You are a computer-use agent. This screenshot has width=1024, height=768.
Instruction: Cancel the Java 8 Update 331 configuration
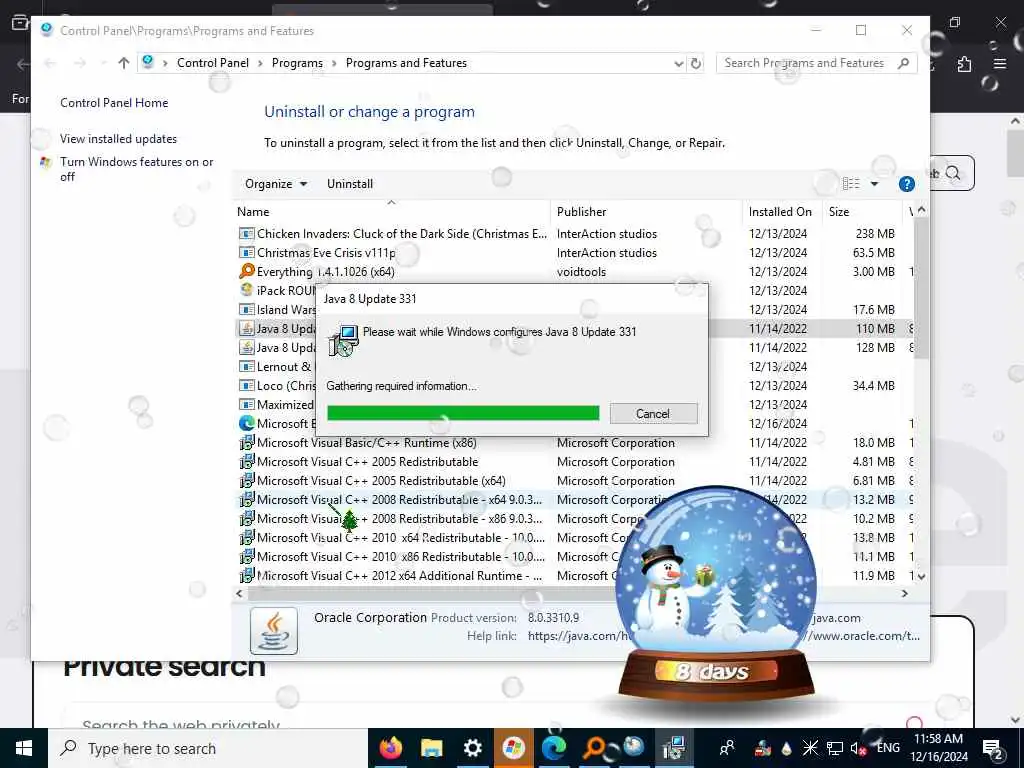[653, 413]
